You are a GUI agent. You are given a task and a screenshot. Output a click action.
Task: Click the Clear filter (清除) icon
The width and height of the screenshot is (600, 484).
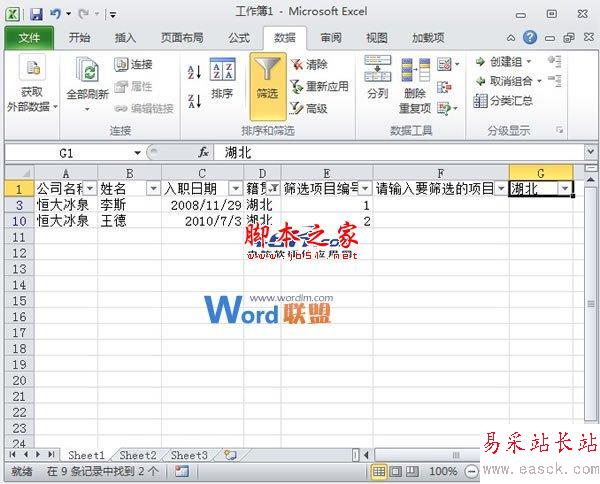pyautogui.click(x=297, y=64)
